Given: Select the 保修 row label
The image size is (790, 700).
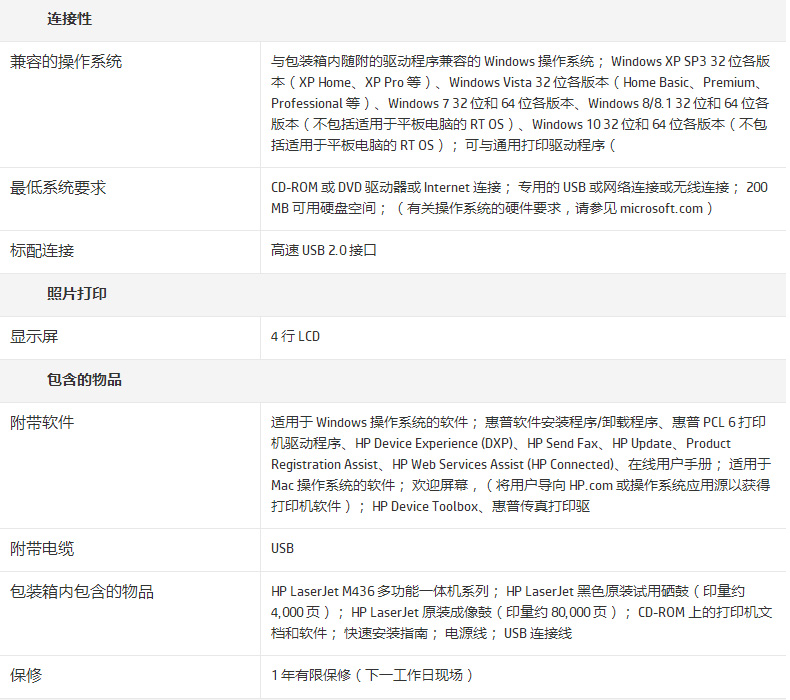Looking at the screenshot, I should point(26,675).
